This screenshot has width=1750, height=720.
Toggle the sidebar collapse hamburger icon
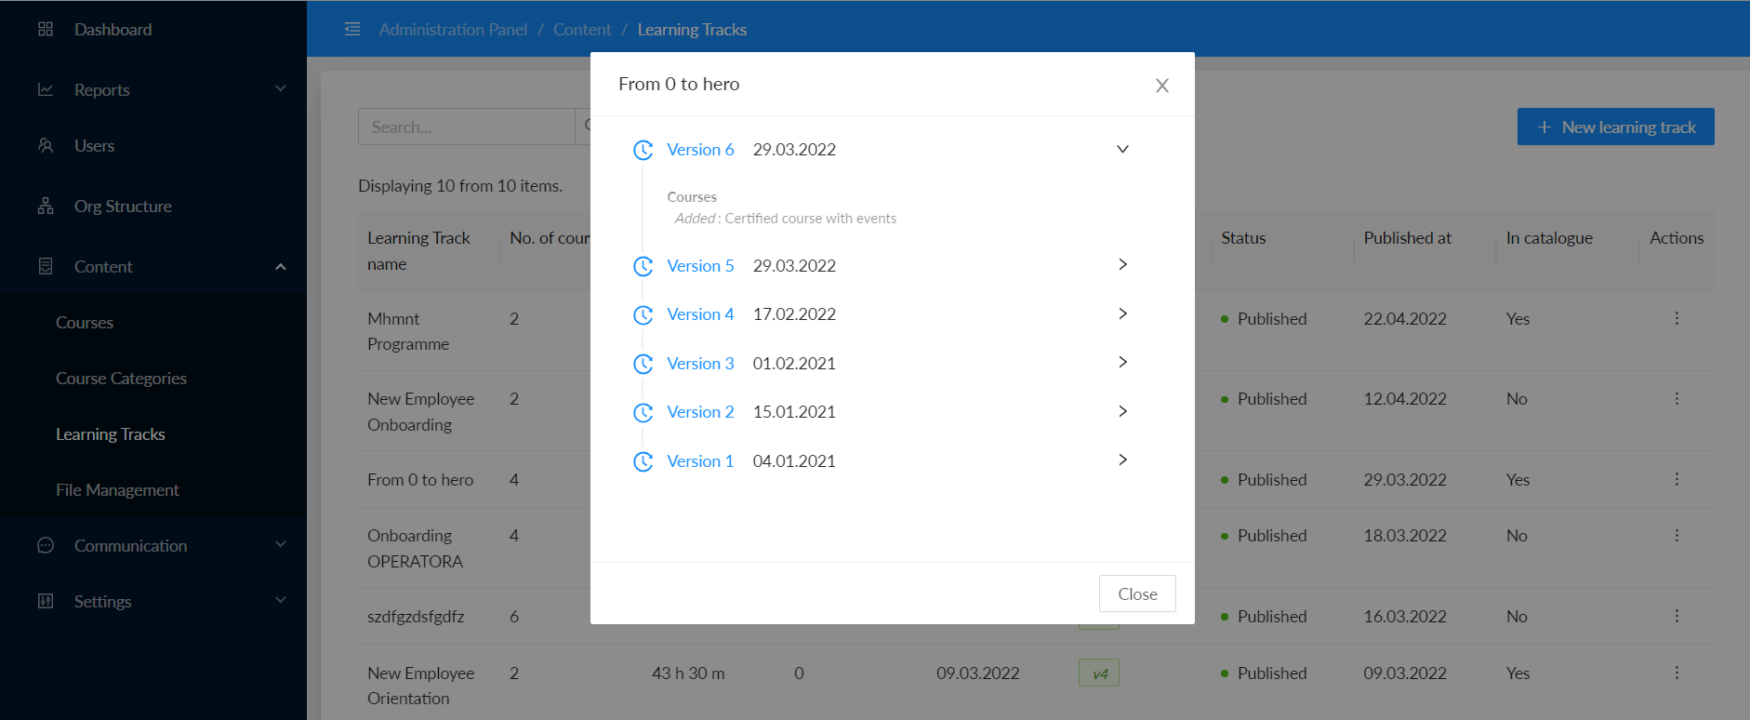coord(352,29)
